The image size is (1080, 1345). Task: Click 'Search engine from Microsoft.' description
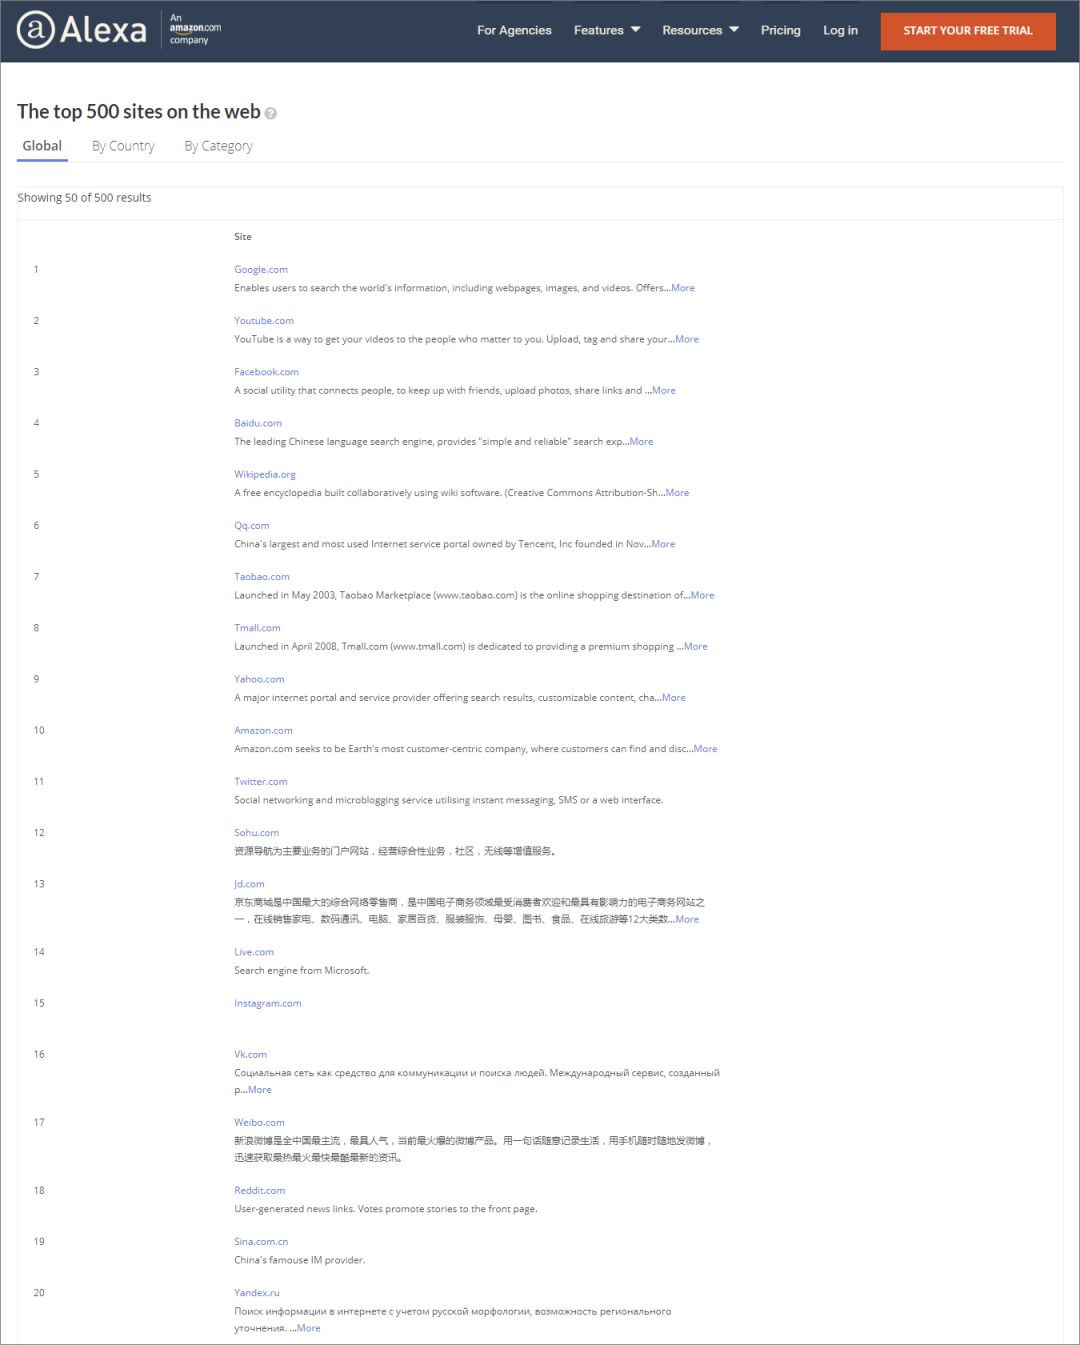click(x=302, y=970)
